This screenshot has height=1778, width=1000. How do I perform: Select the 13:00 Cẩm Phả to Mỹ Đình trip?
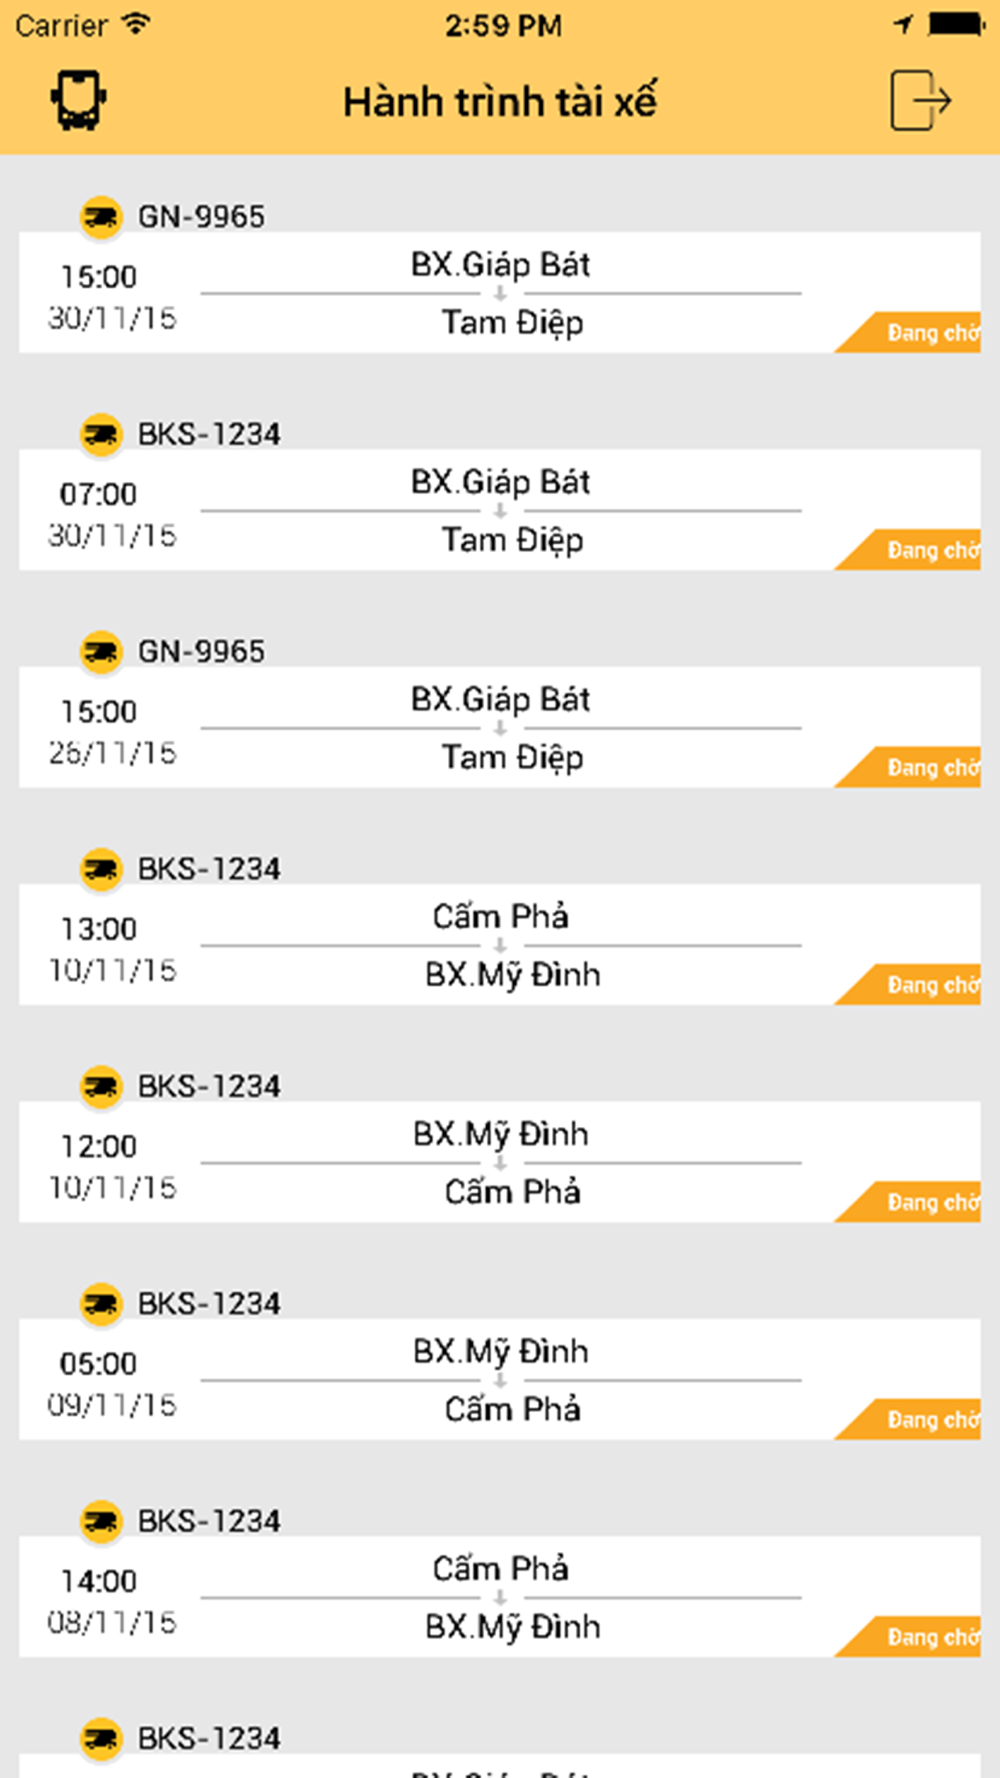500,945
